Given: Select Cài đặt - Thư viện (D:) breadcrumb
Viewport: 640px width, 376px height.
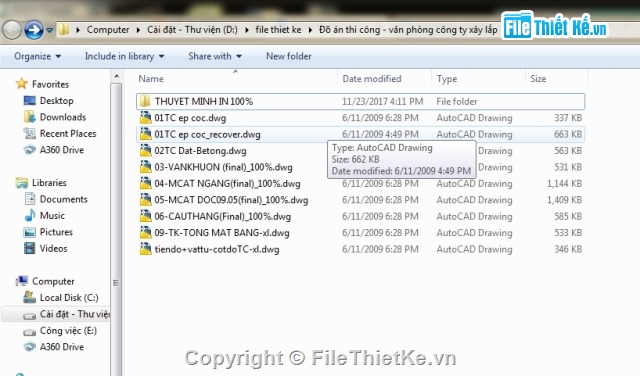Looking at the screenshot, I should tap(192, 30).
